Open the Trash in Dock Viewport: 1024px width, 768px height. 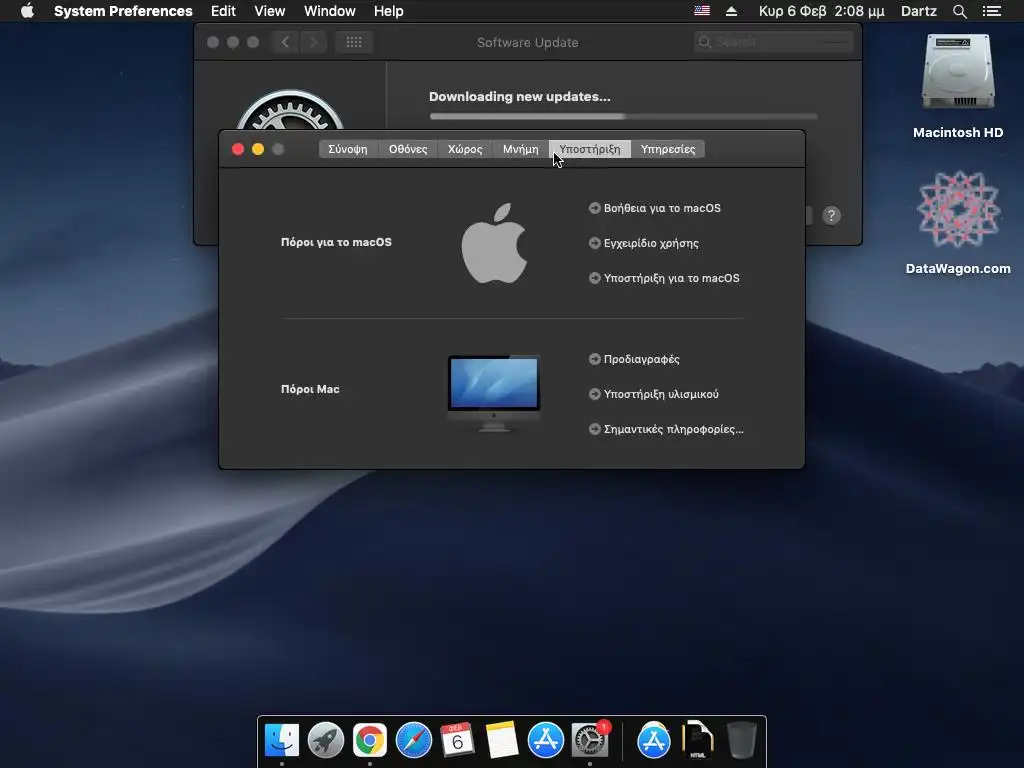741,740
